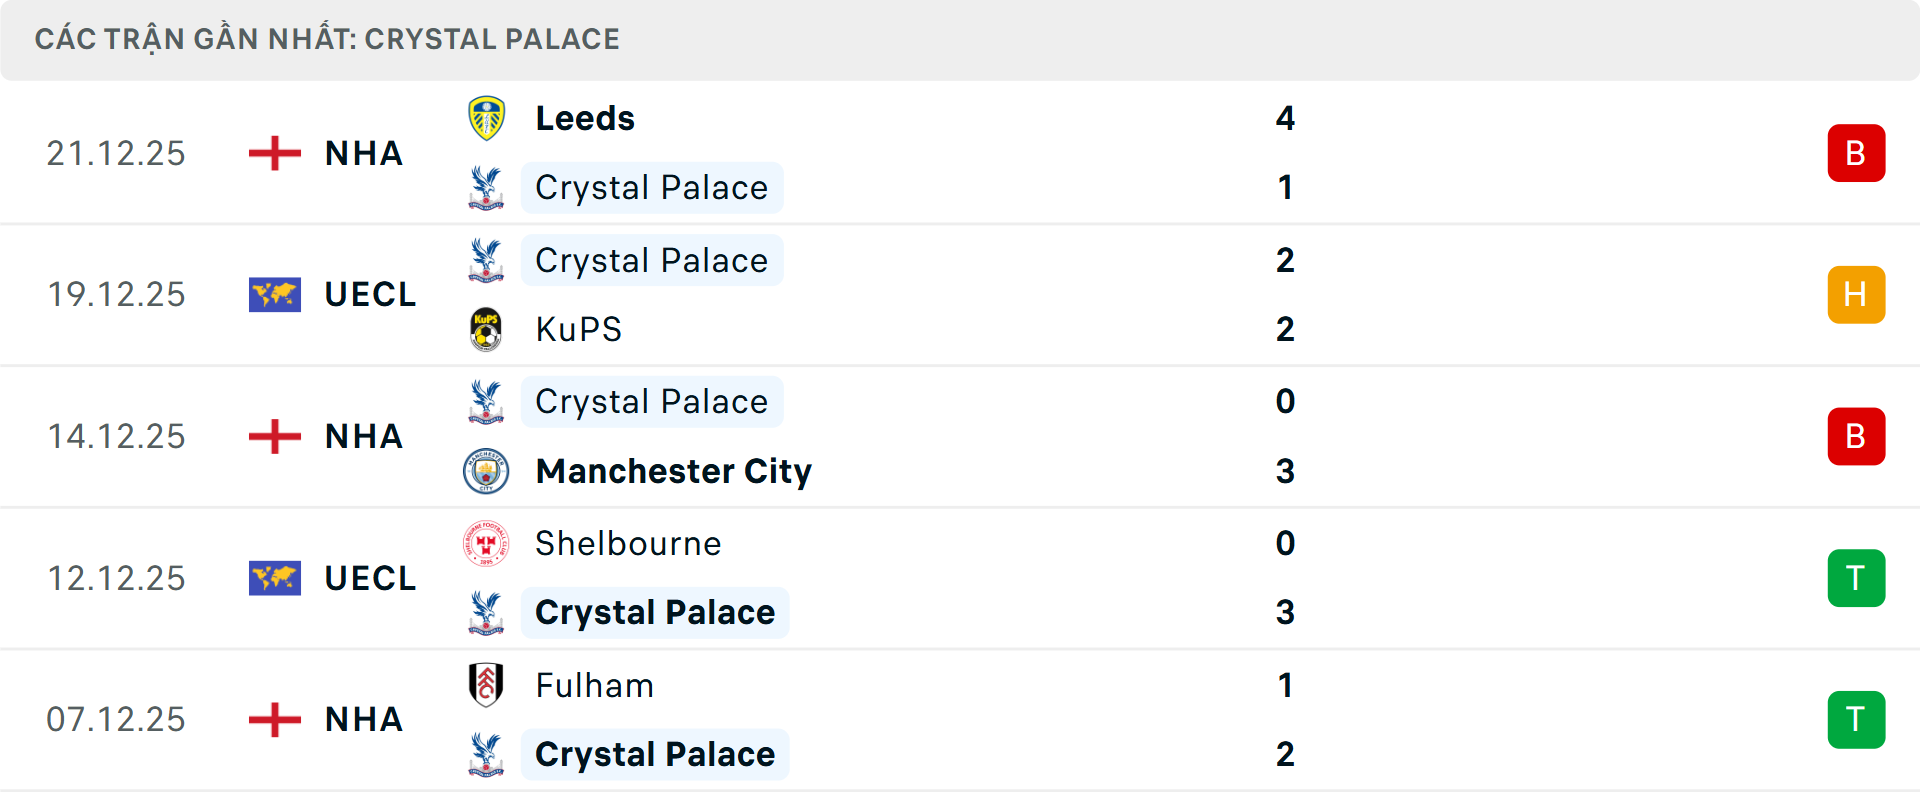Click the score 4 next to Leeds

[1286, 117]
